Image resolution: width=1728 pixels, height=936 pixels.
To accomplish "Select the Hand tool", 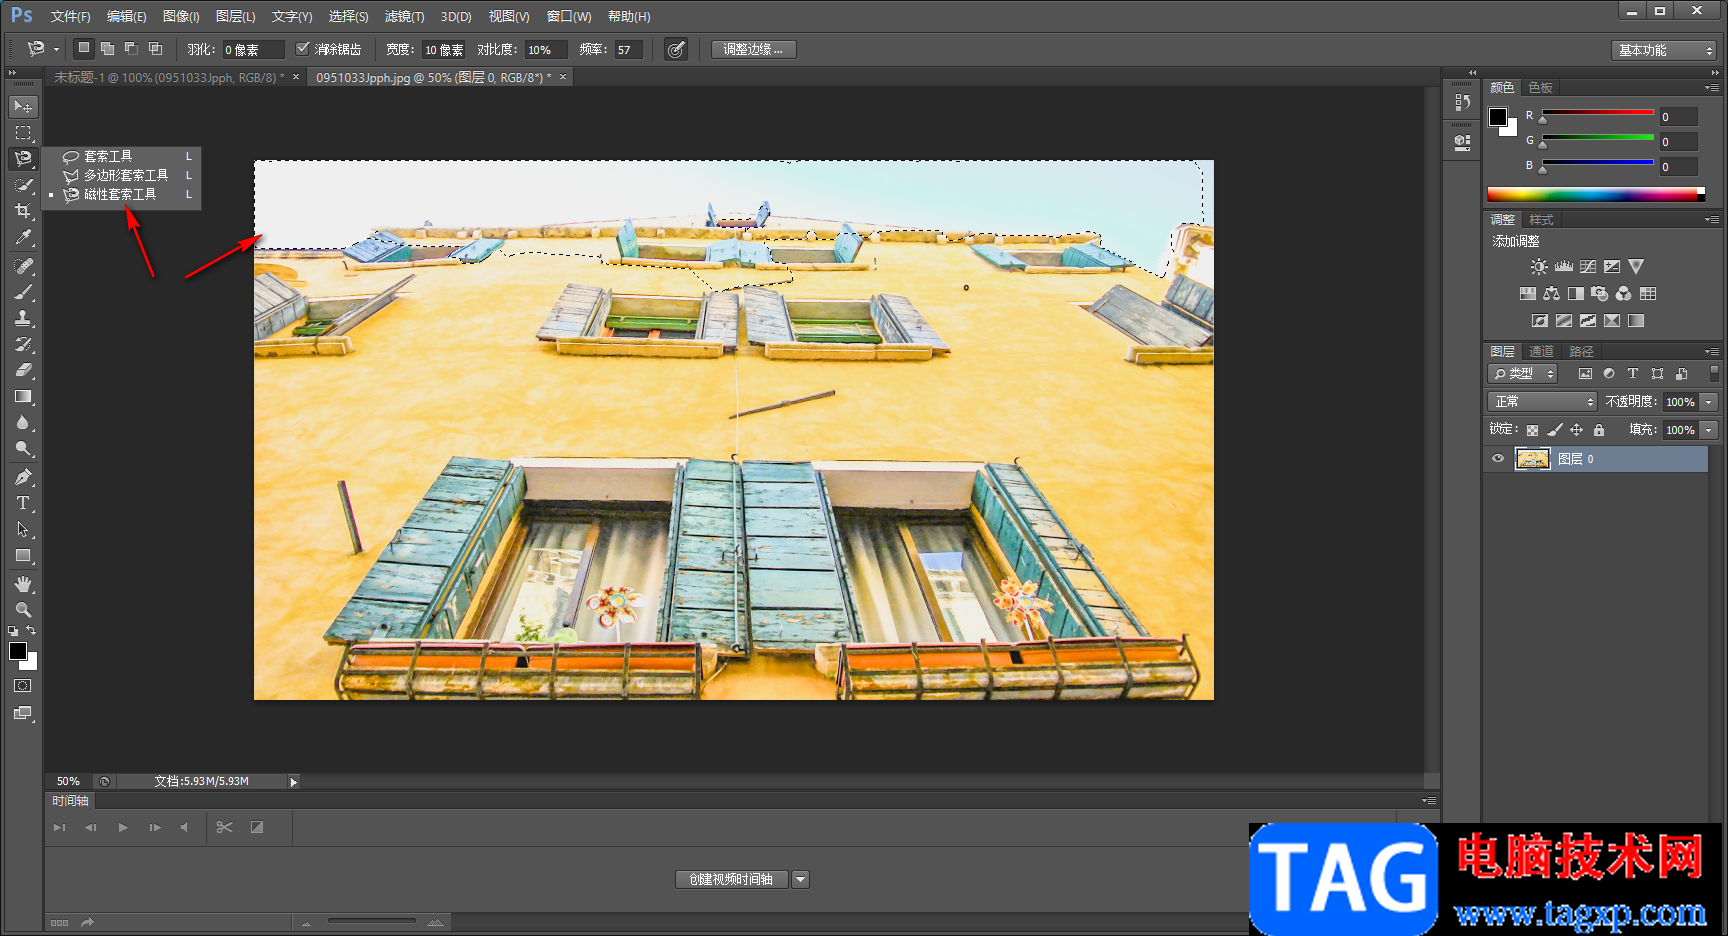I will (x=22, y=583).
